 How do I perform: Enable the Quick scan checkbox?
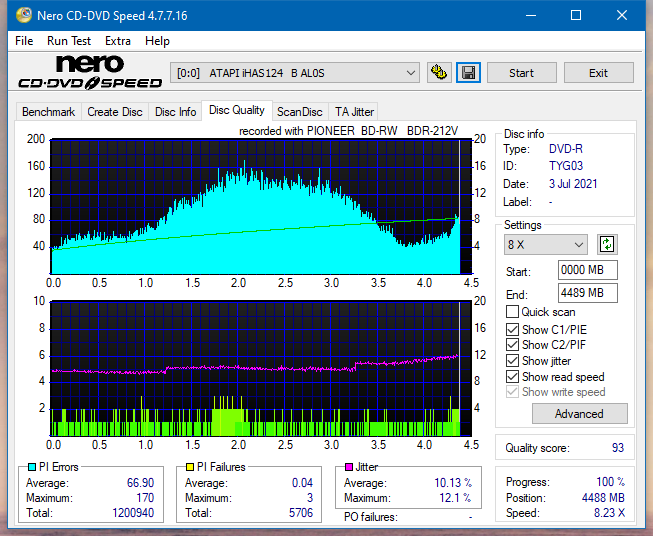point(512,312)
